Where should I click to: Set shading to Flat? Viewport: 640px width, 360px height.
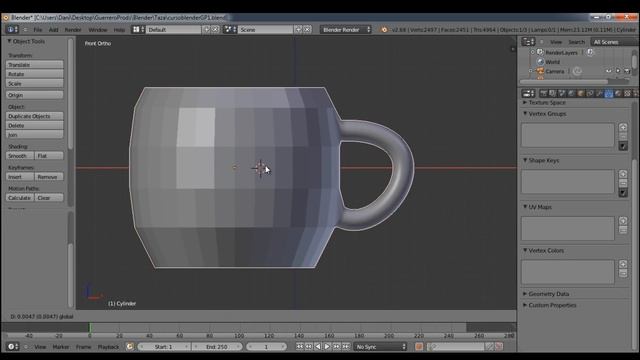(49, 156)
